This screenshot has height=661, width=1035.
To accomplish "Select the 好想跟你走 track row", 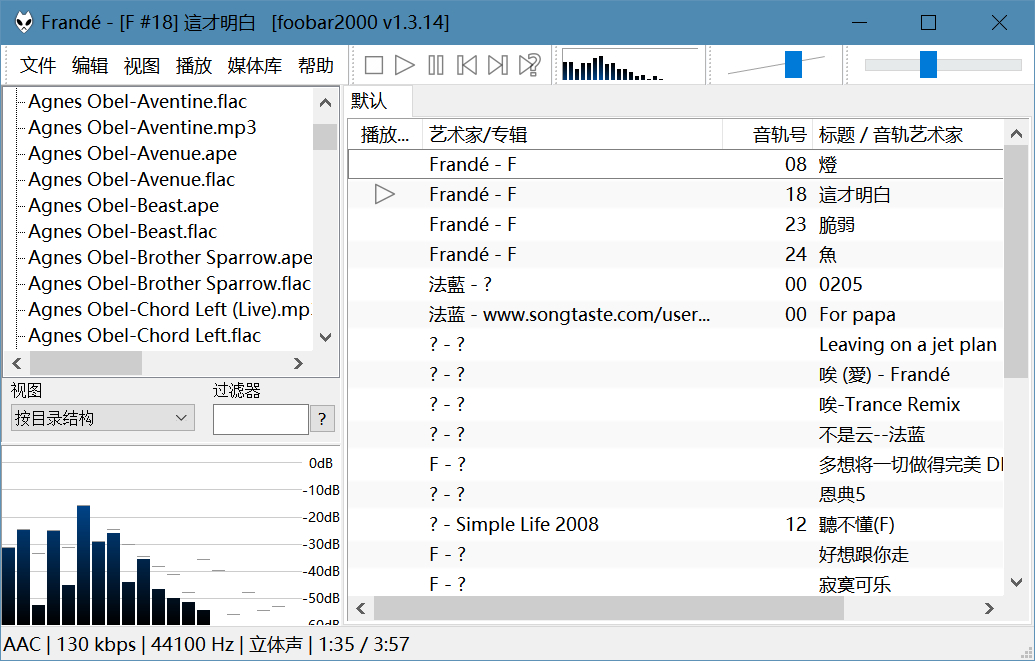I will [675, 554].
